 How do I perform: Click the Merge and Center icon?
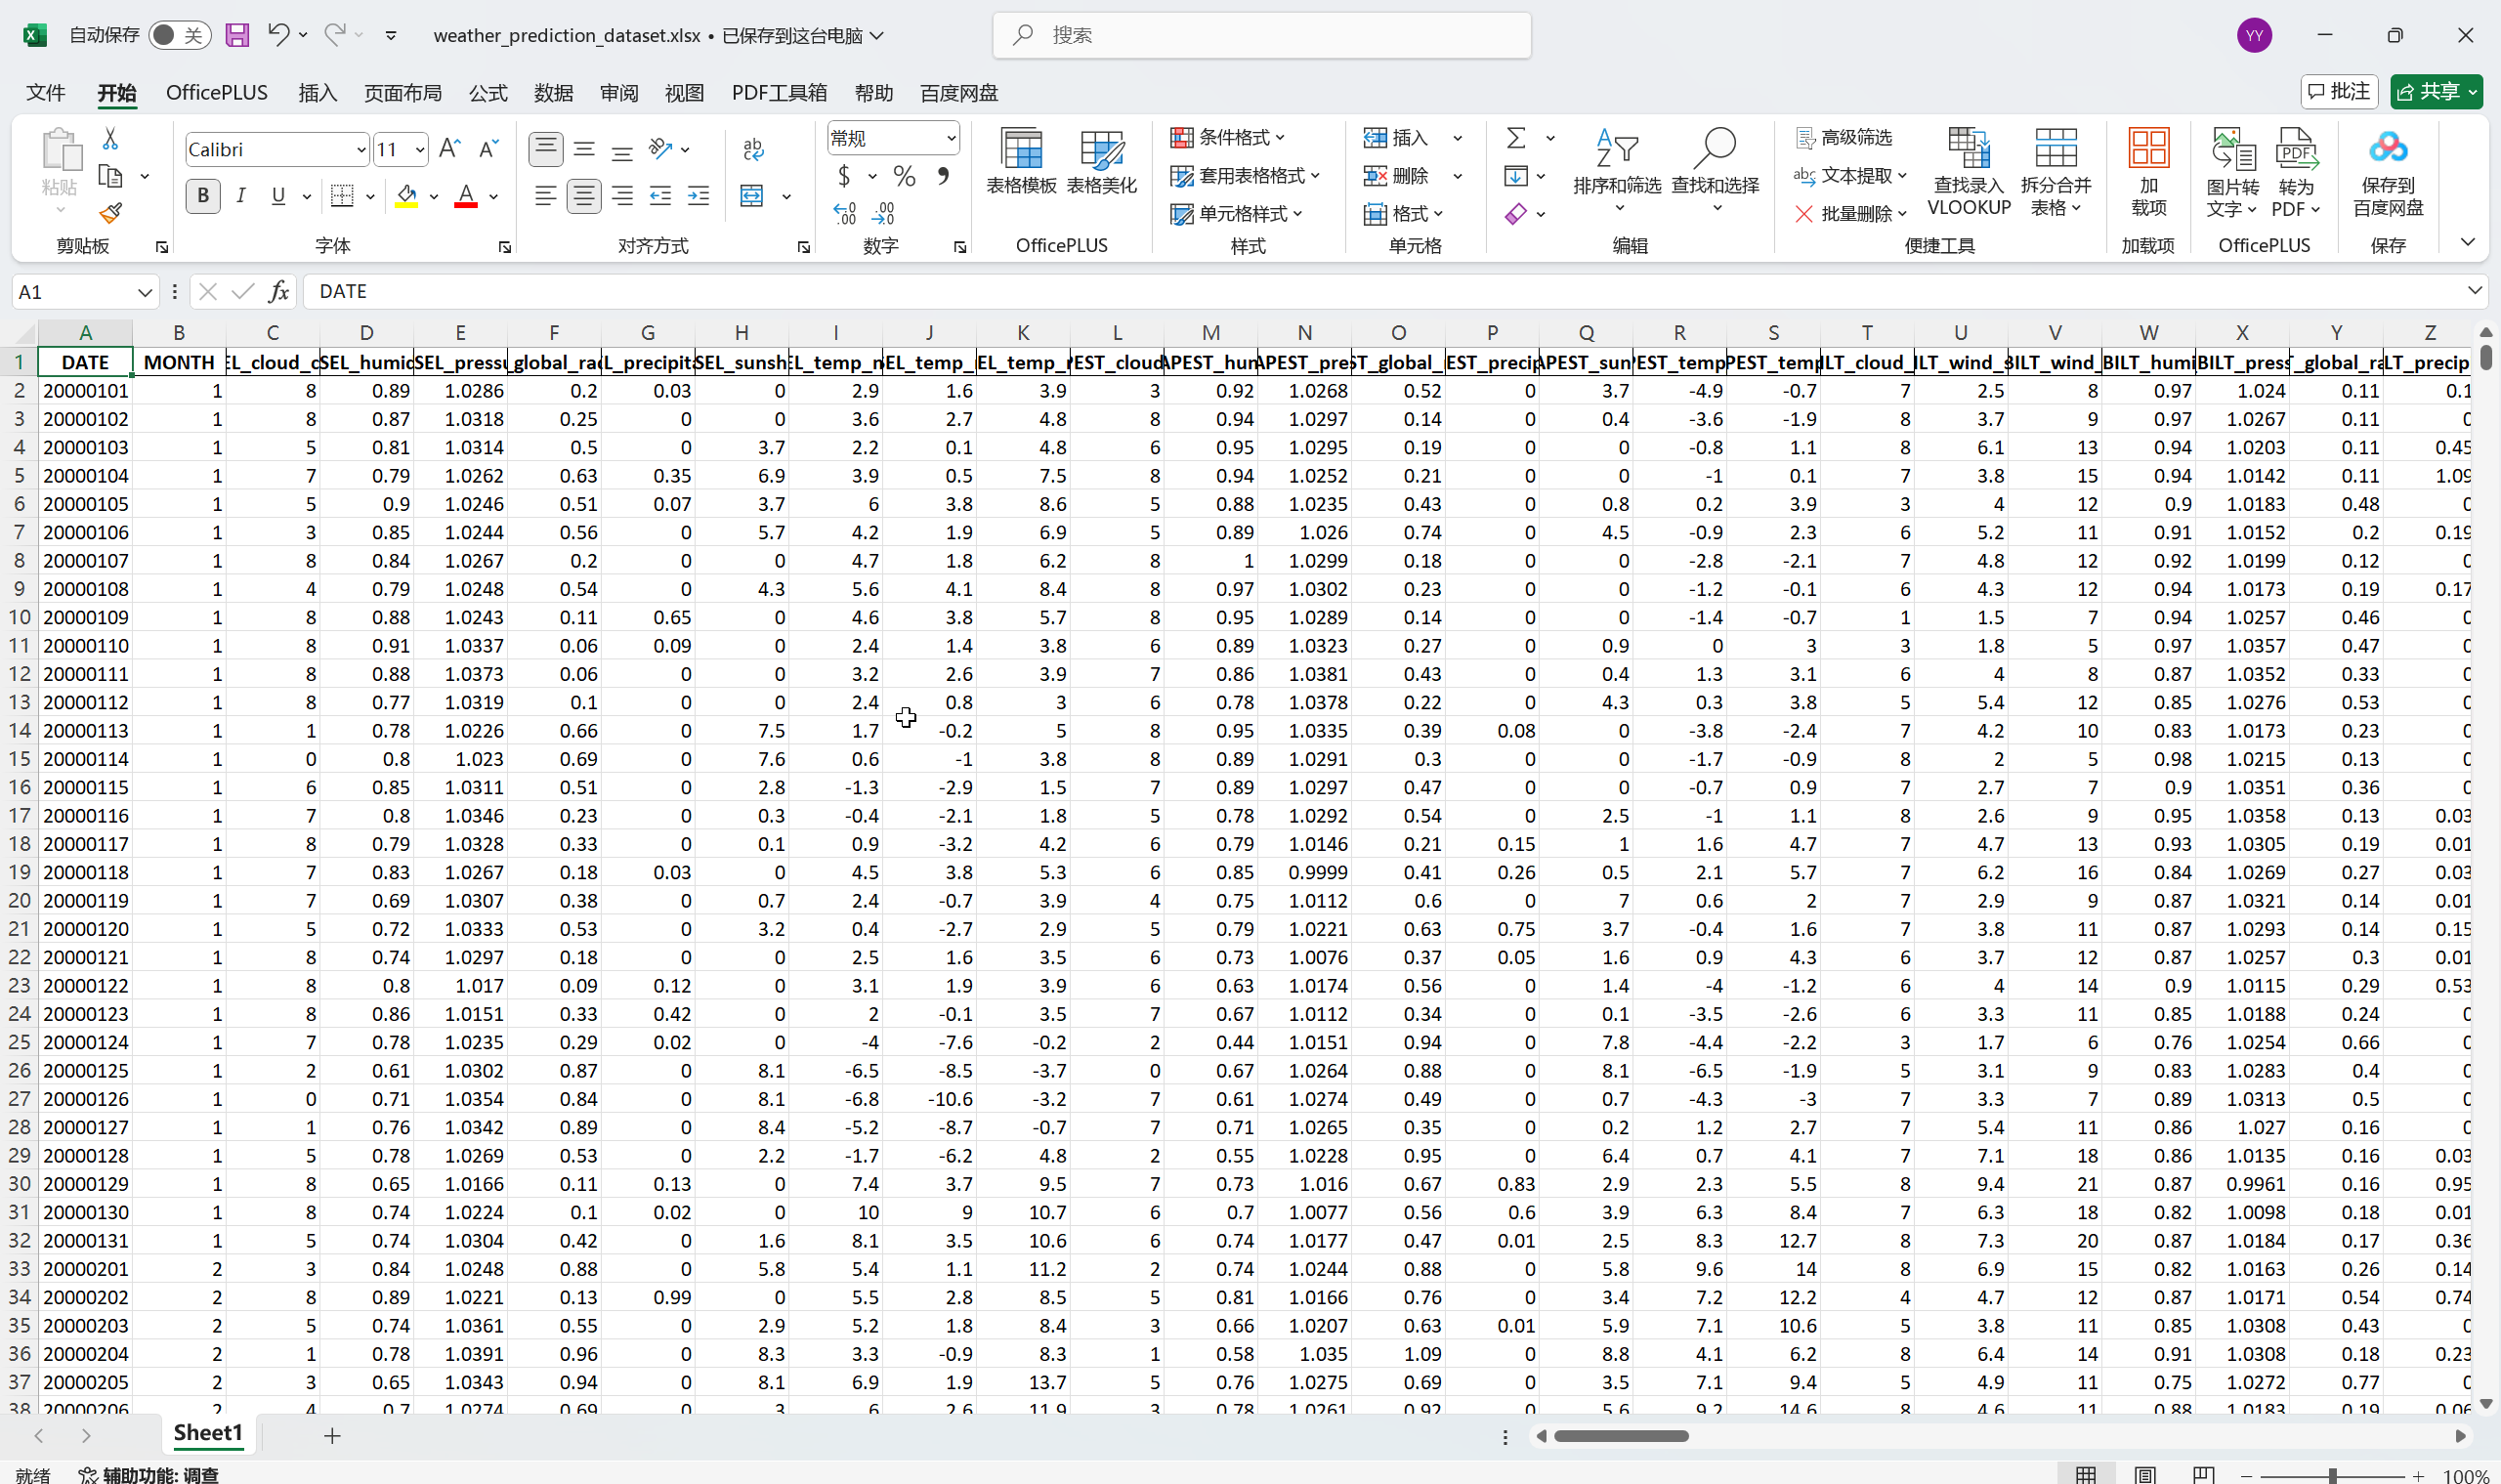point(752,196)
